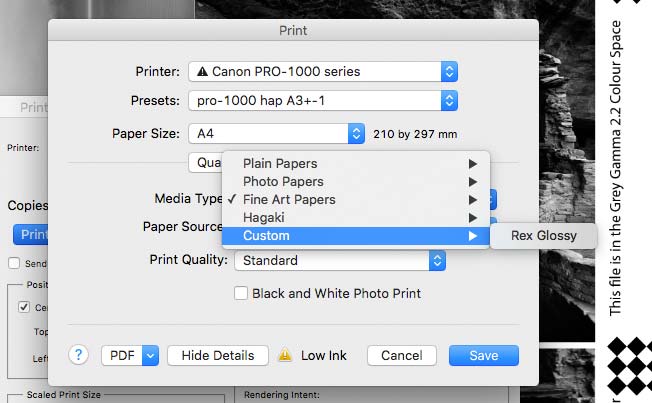Expand the Custom submenu arrow
652x403 pixels.
tap(473, 236)
